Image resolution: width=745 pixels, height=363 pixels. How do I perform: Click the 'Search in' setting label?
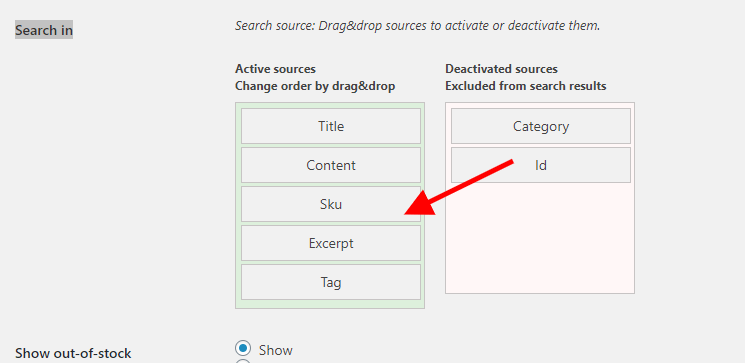click(x=44, y=30)
